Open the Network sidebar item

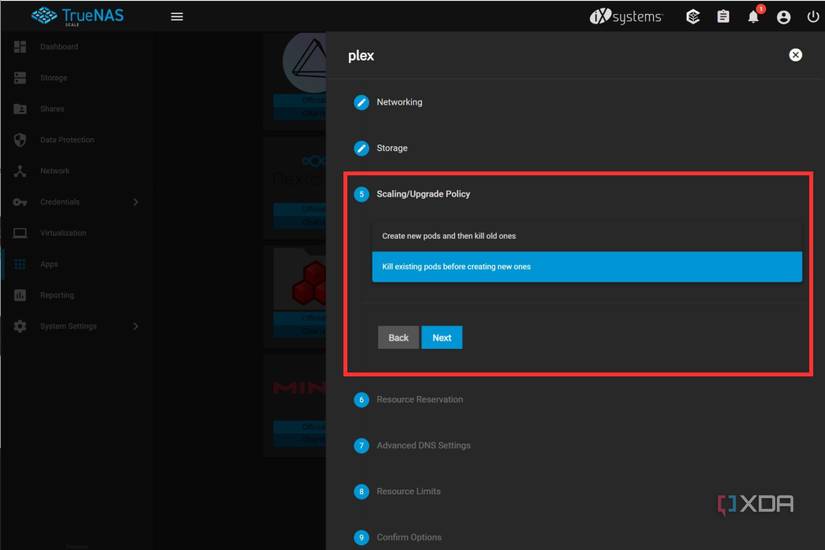(x=55, y=171)
